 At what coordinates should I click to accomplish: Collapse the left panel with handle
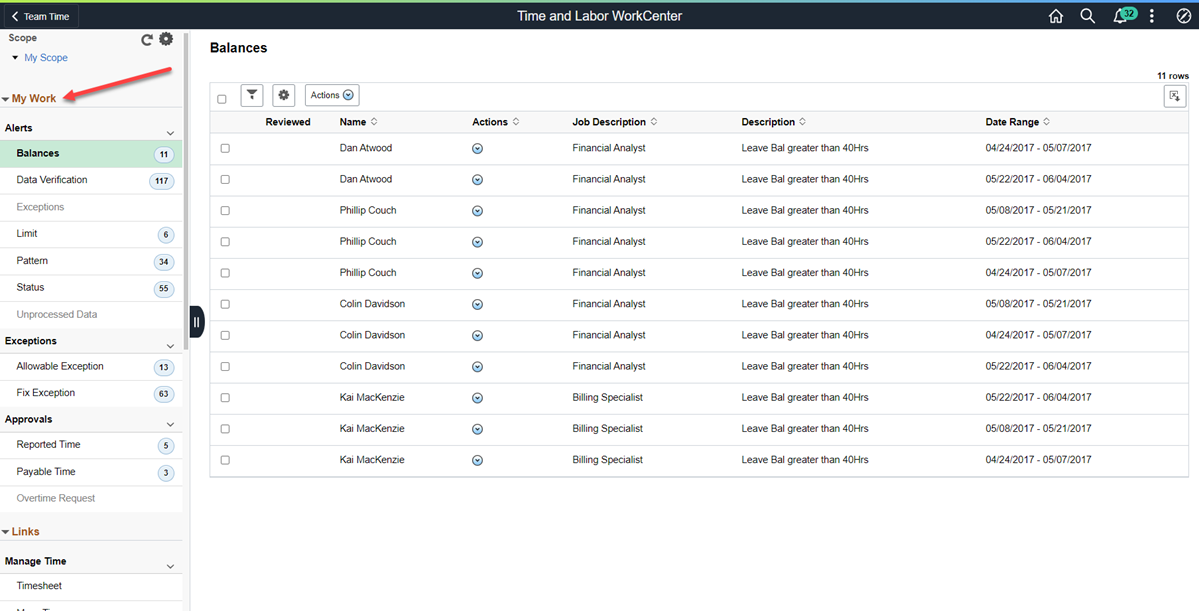[x=197, y=322]
